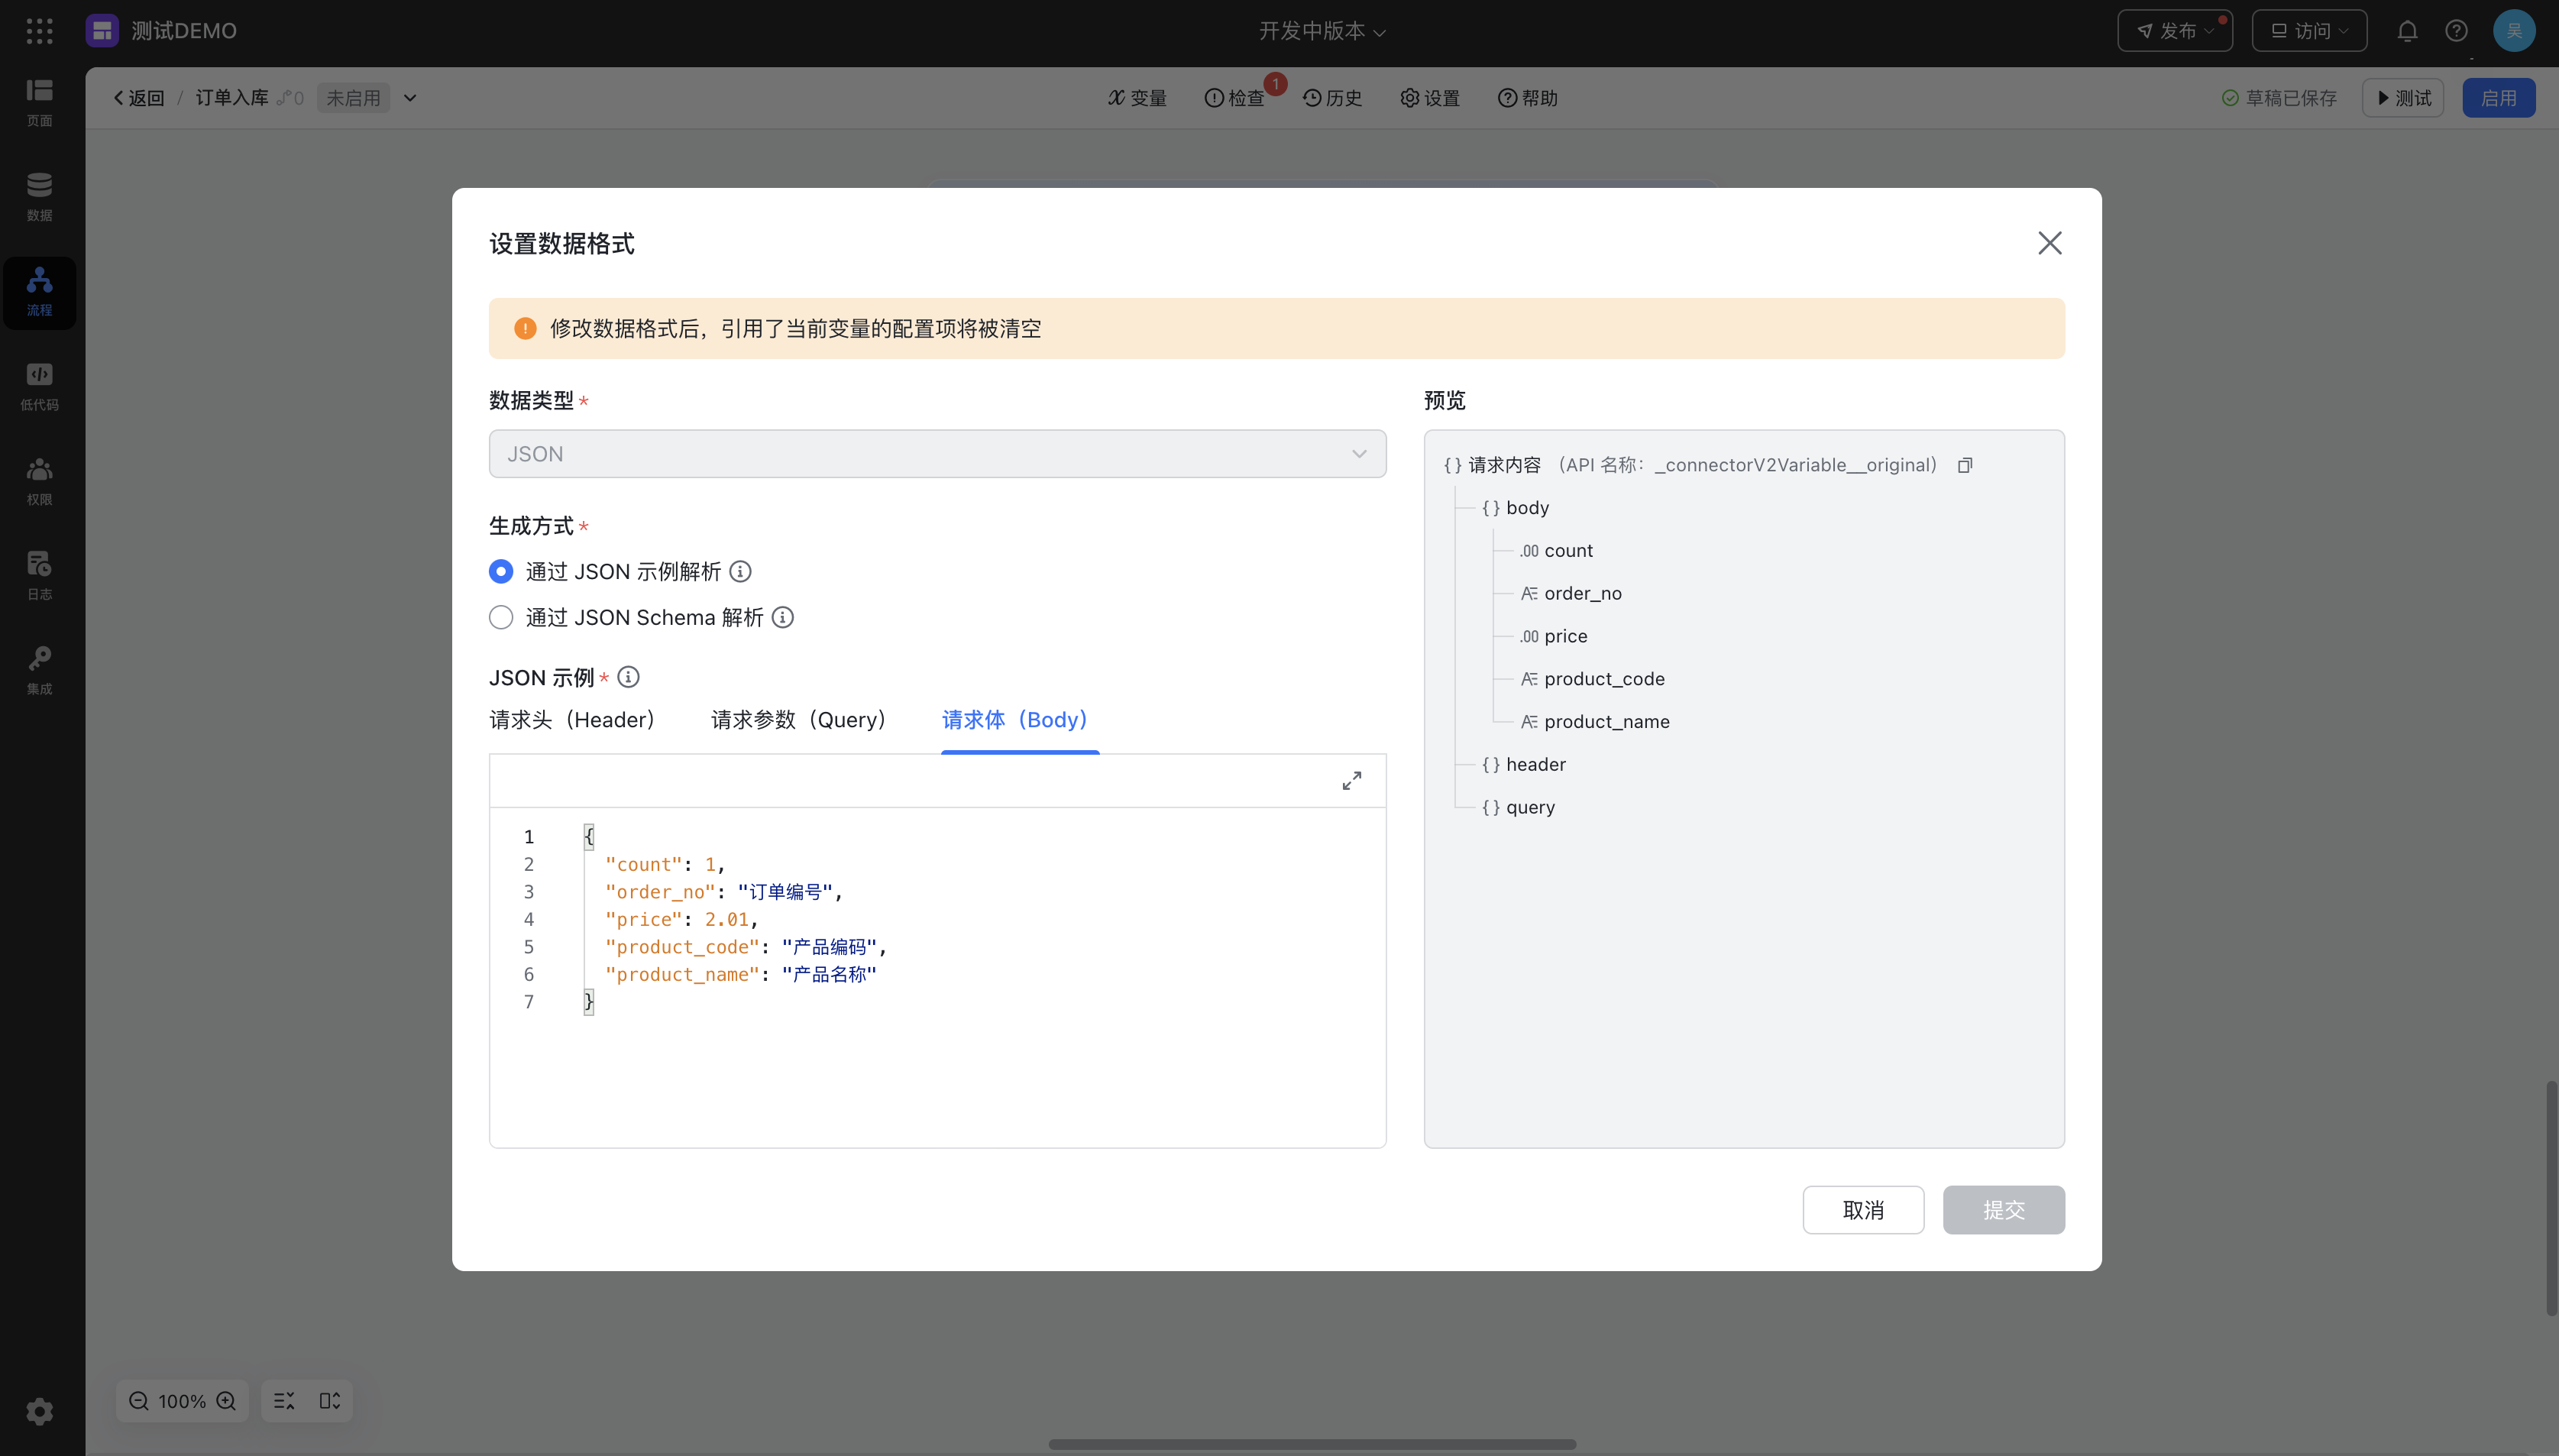Screen dimensions: 2559x1456
Task: Open 帮助 in the toolbar
Action: coord(1527,98)
